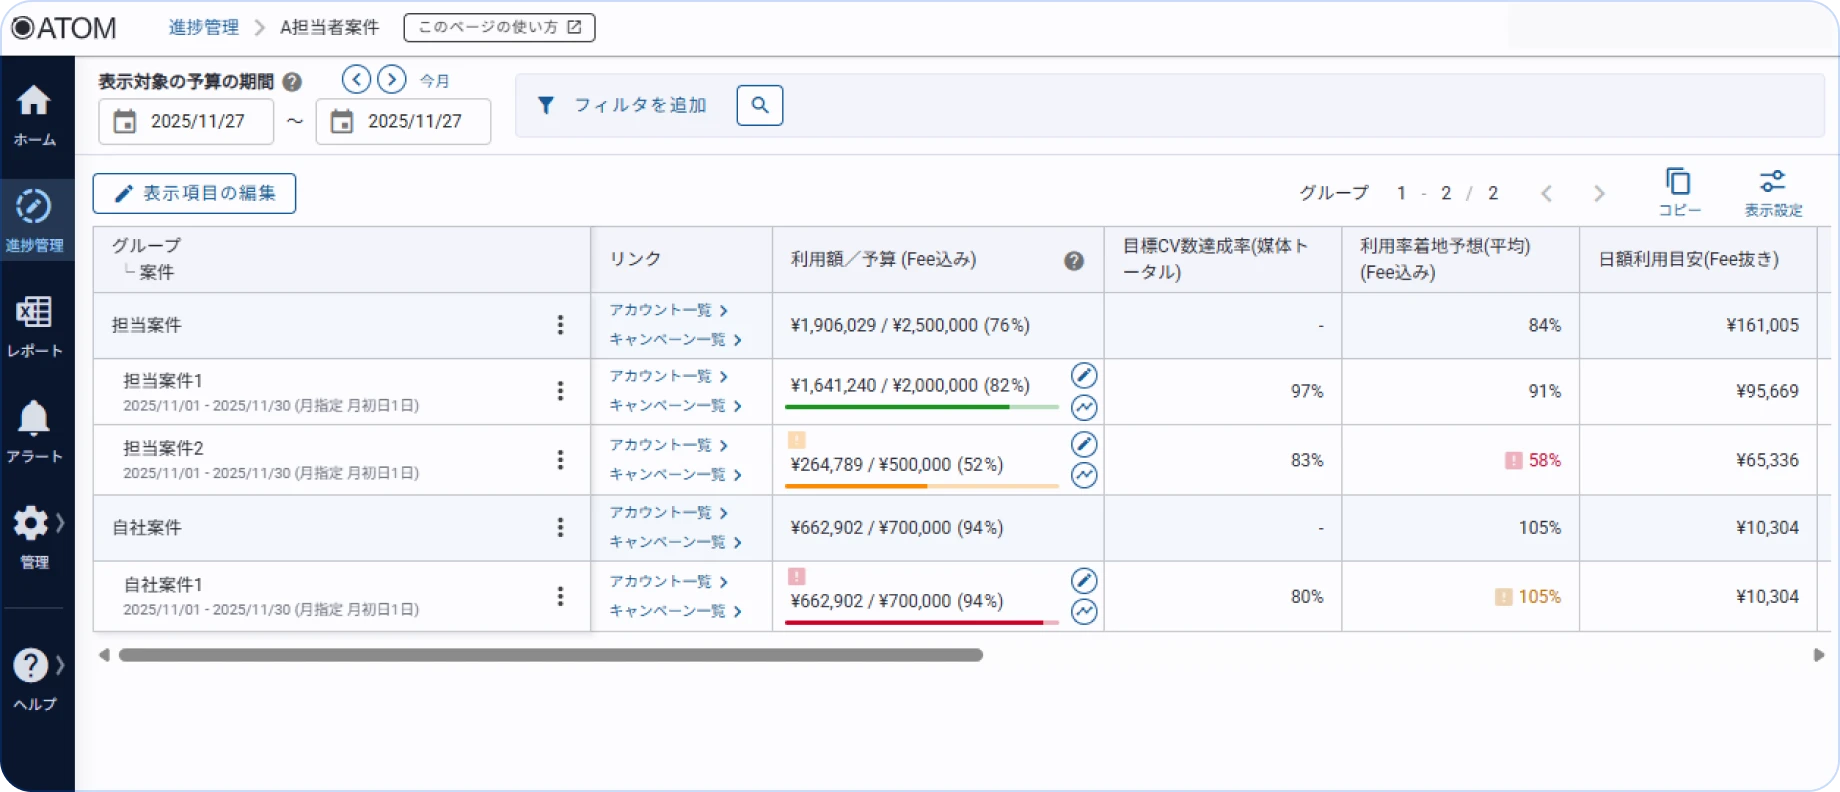
Task: Select 進捗管理 in the sidebar
Action: pos(34,220)
